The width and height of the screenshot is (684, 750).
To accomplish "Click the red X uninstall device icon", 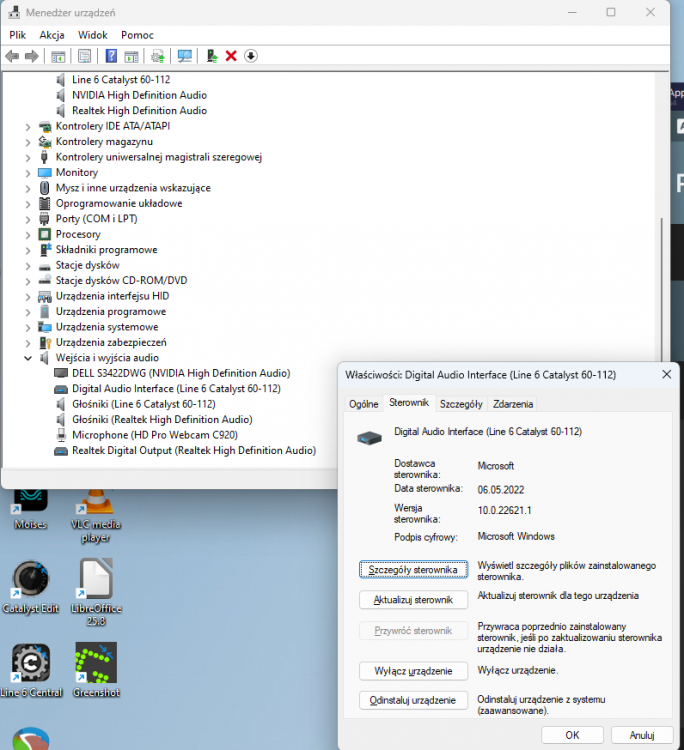I will pos(231,56).
